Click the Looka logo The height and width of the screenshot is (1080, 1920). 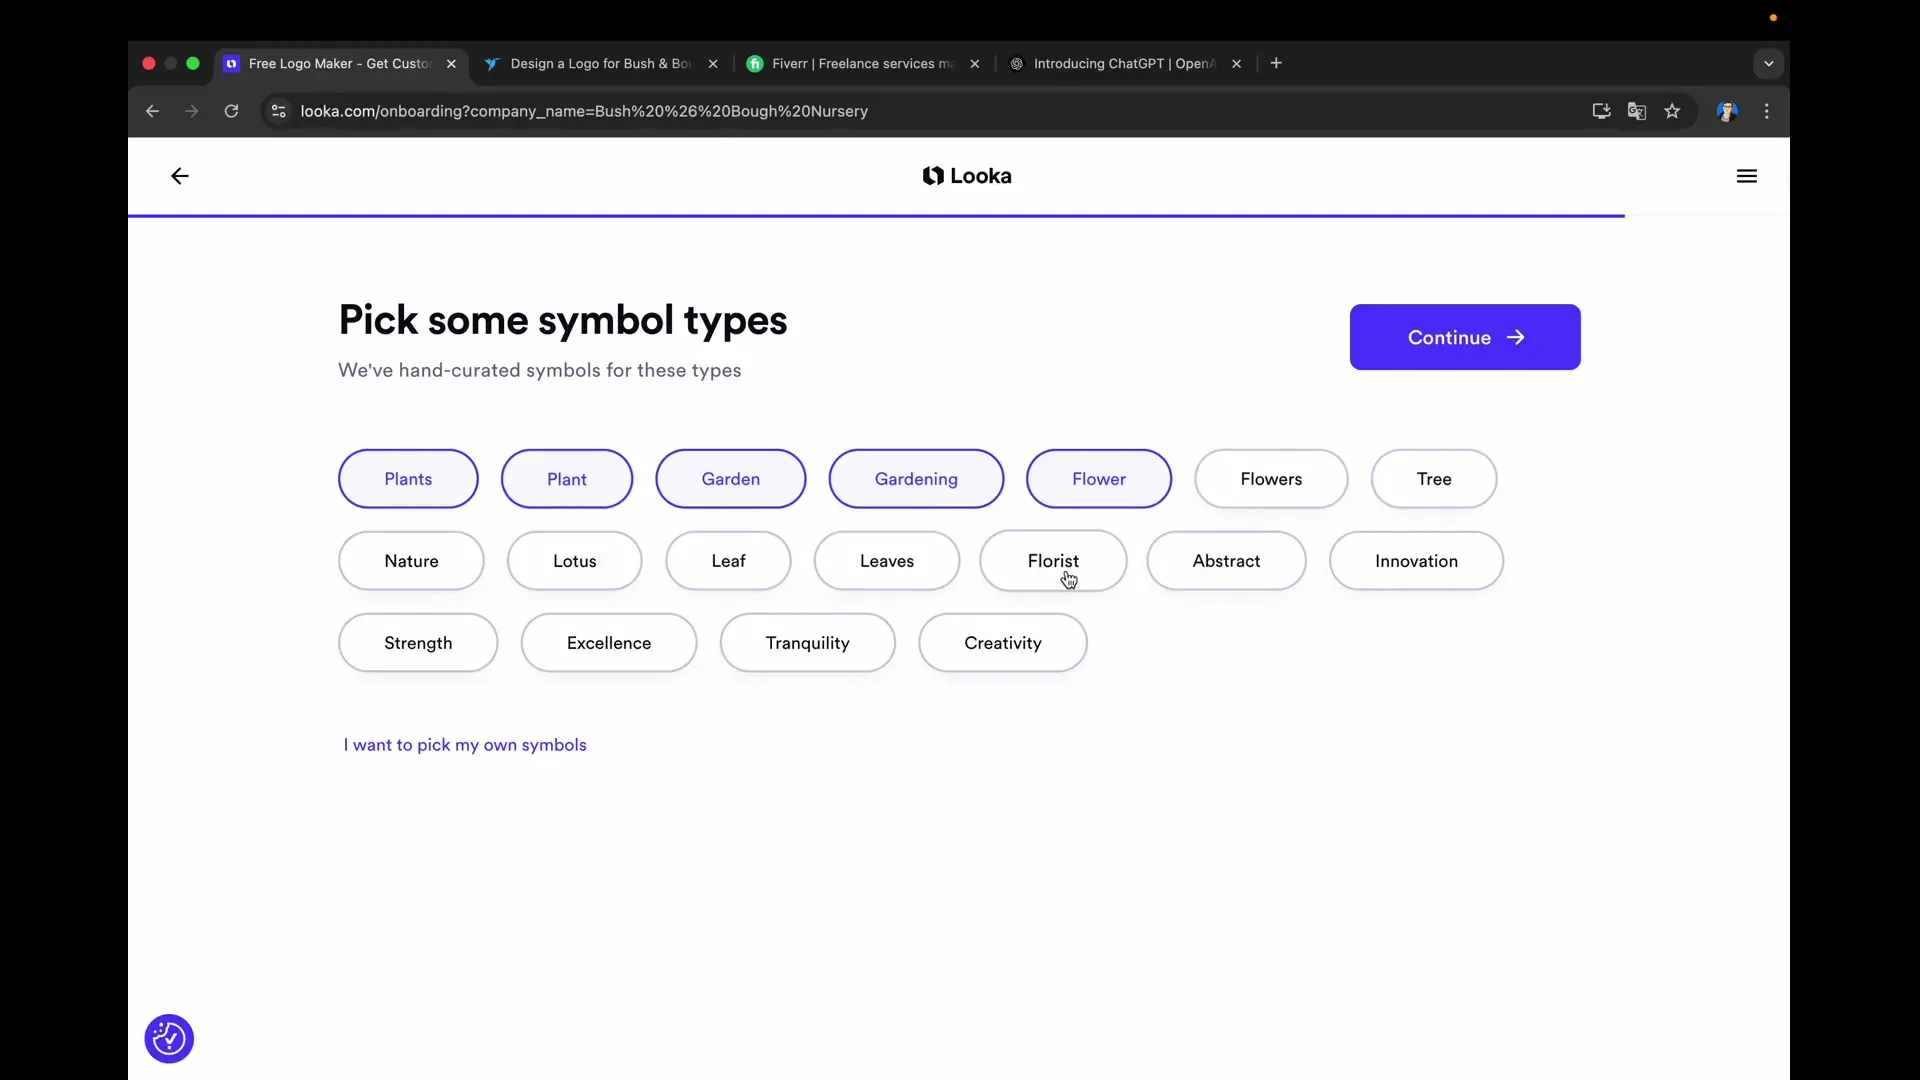click(966, 176)
